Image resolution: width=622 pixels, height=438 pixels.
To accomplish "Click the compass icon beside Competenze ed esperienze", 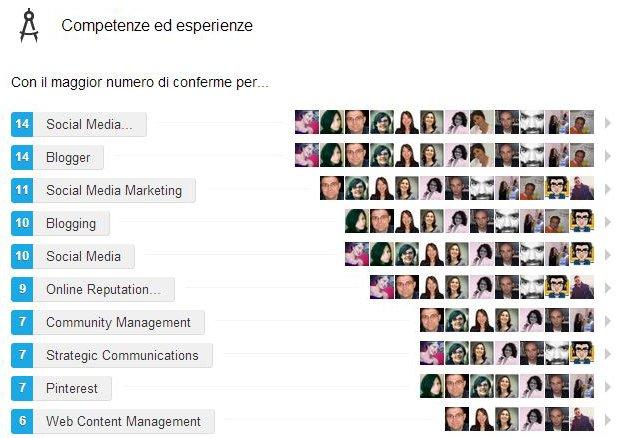I will tap(29, 25).
